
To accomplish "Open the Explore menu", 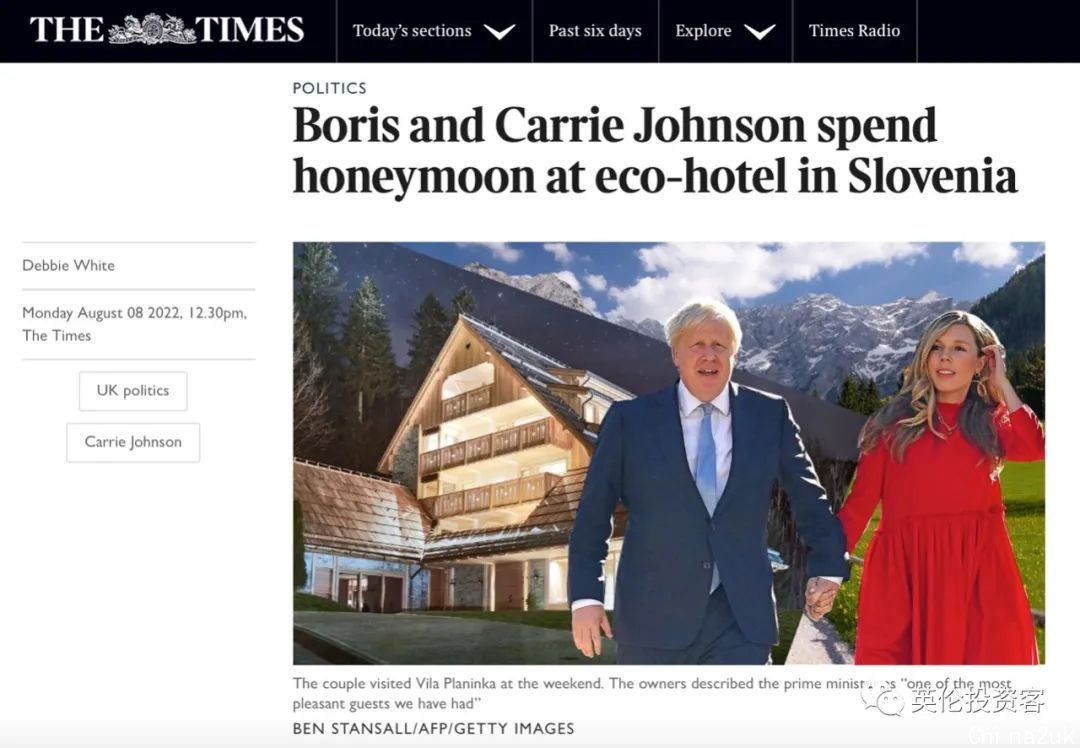I will (x=725, y=31).
